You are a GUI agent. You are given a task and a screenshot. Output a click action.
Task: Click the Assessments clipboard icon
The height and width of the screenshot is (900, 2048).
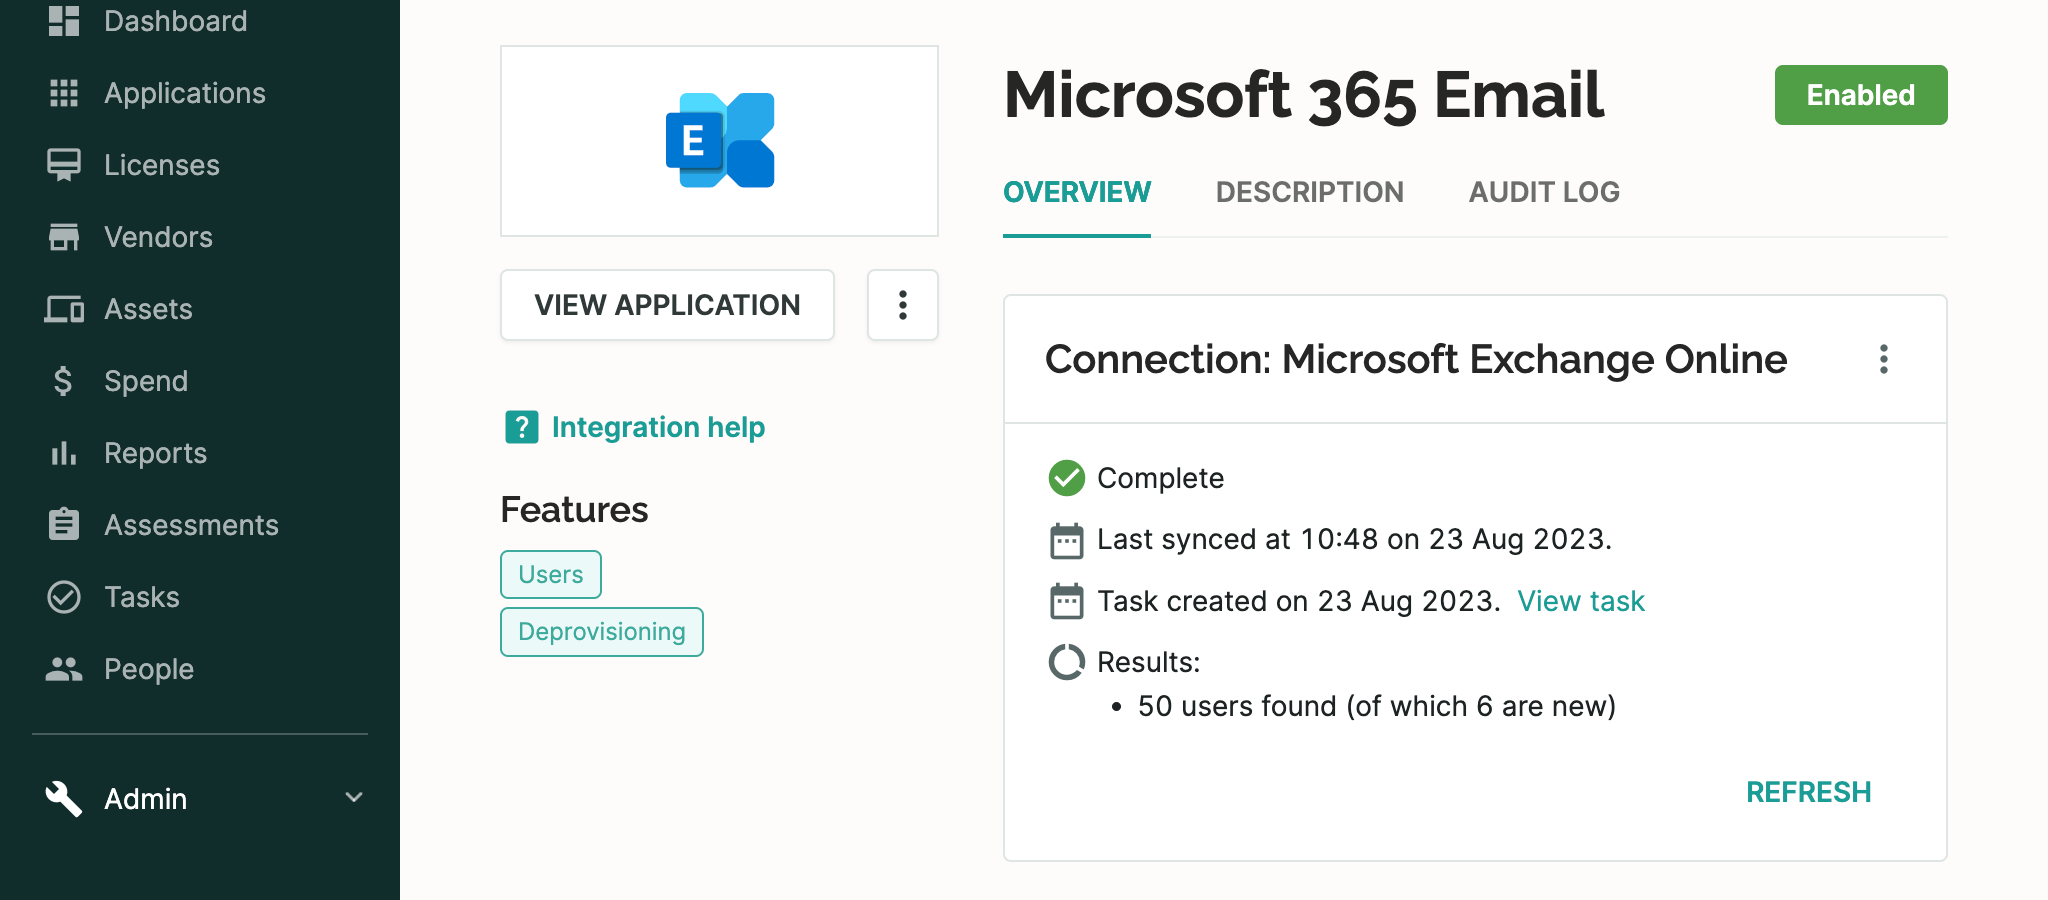(x=64, y=524)
